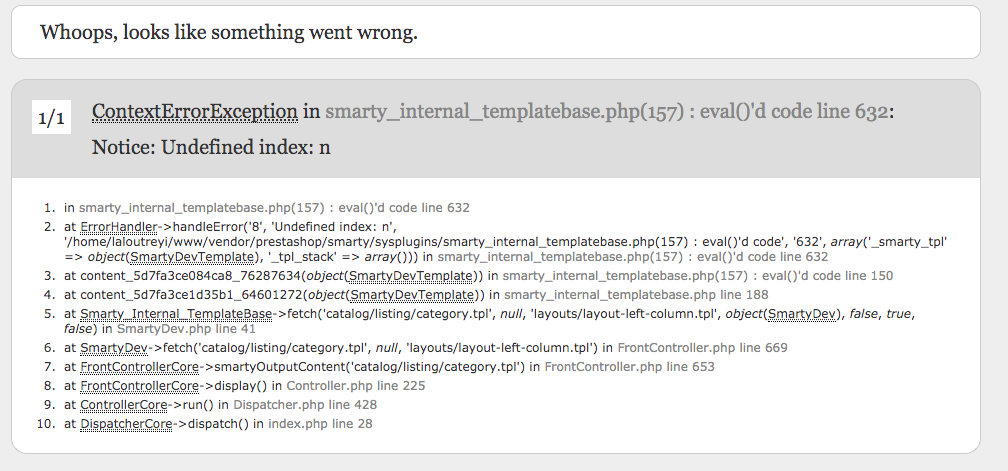Open Dispatcher.php line 428 link

point(305,404)
